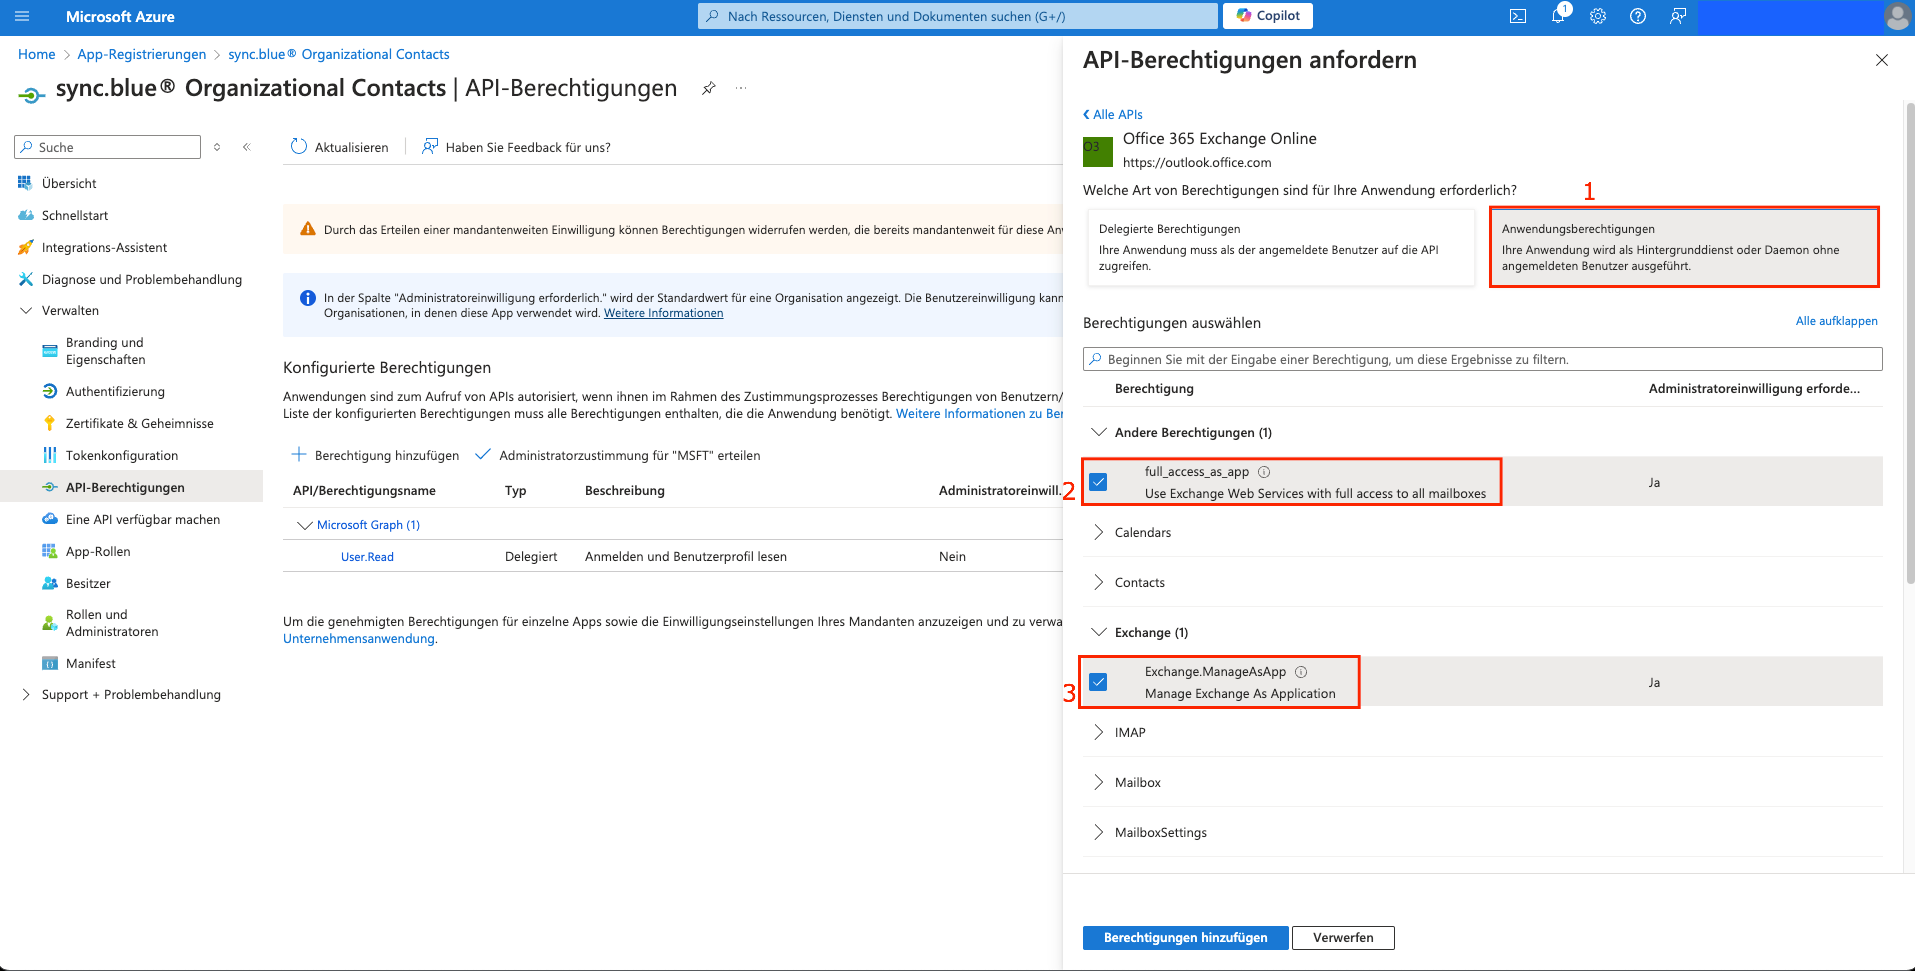Screen dimensions: 1915x971
Task: Go to Home breadcrumb
Action: (37, 54)
